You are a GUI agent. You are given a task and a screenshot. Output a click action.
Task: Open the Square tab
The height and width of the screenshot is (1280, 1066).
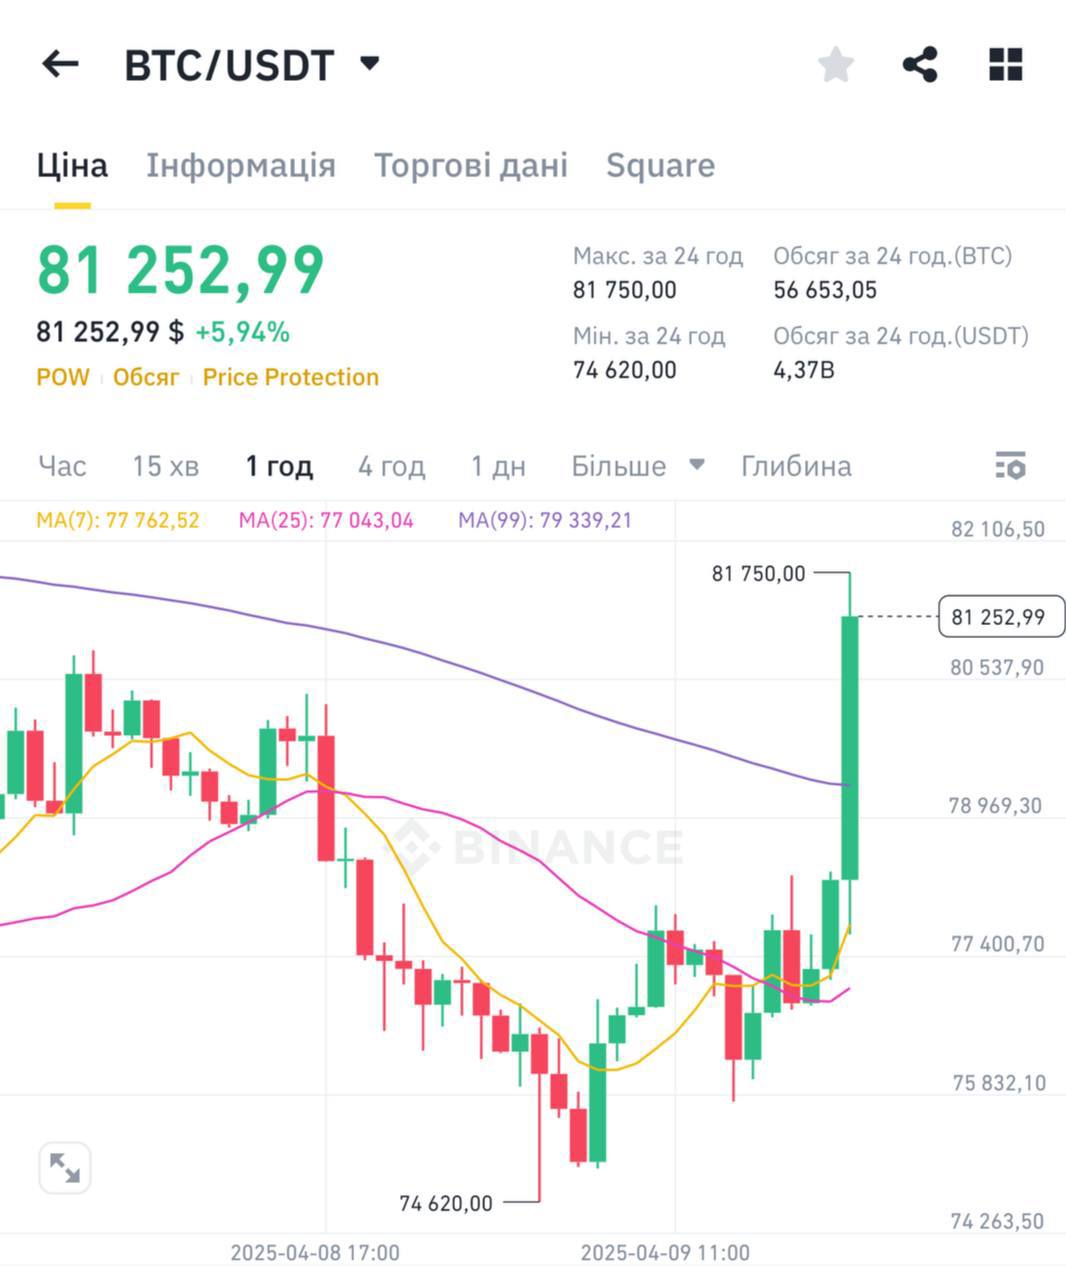[660, 165]
